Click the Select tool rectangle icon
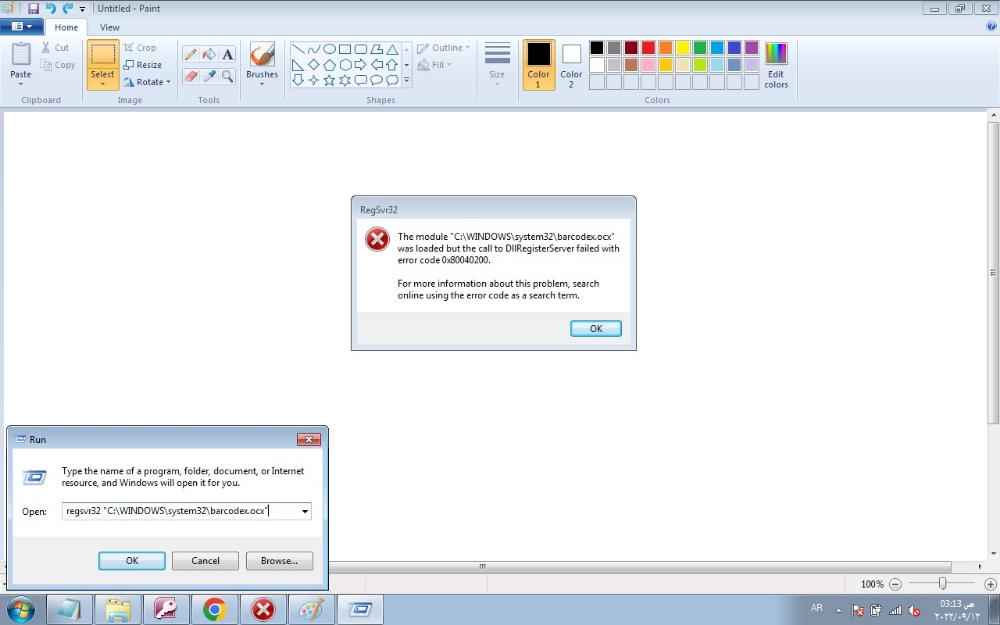This screenshot has width=1000, height=625. coord(103,55)
